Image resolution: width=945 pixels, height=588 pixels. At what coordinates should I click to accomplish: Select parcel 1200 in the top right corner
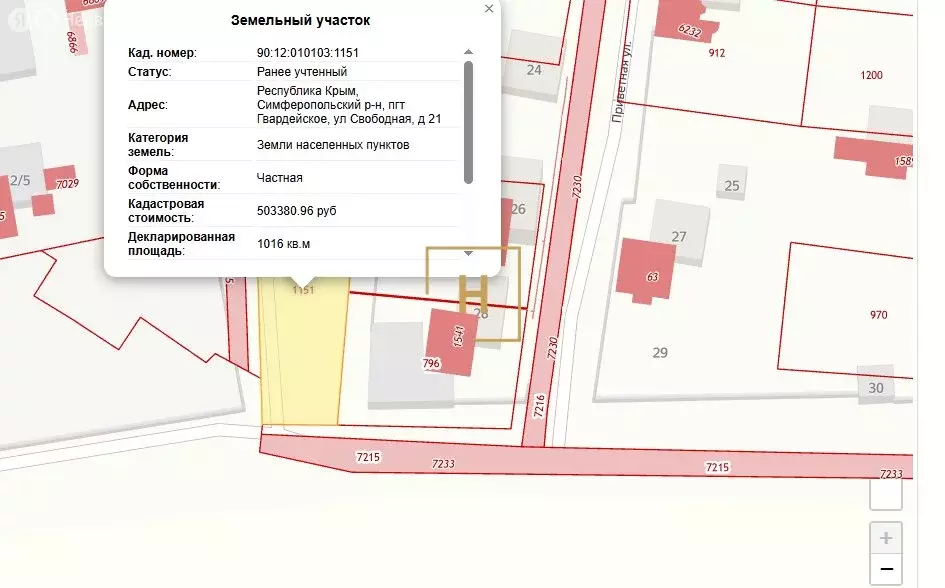871,75
